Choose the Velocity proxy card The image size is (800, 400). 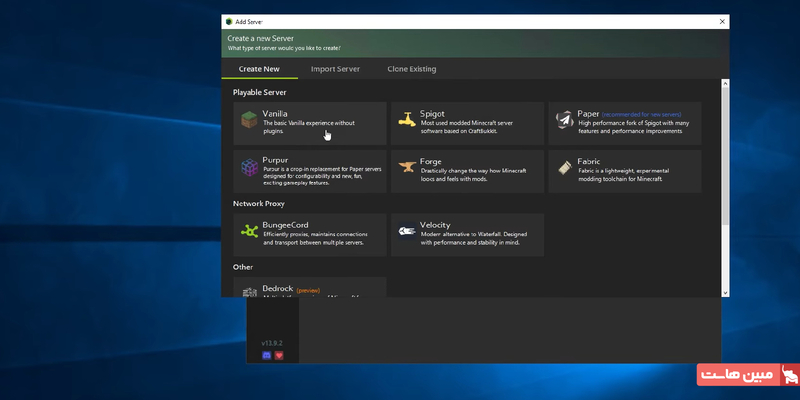[467, 235]
